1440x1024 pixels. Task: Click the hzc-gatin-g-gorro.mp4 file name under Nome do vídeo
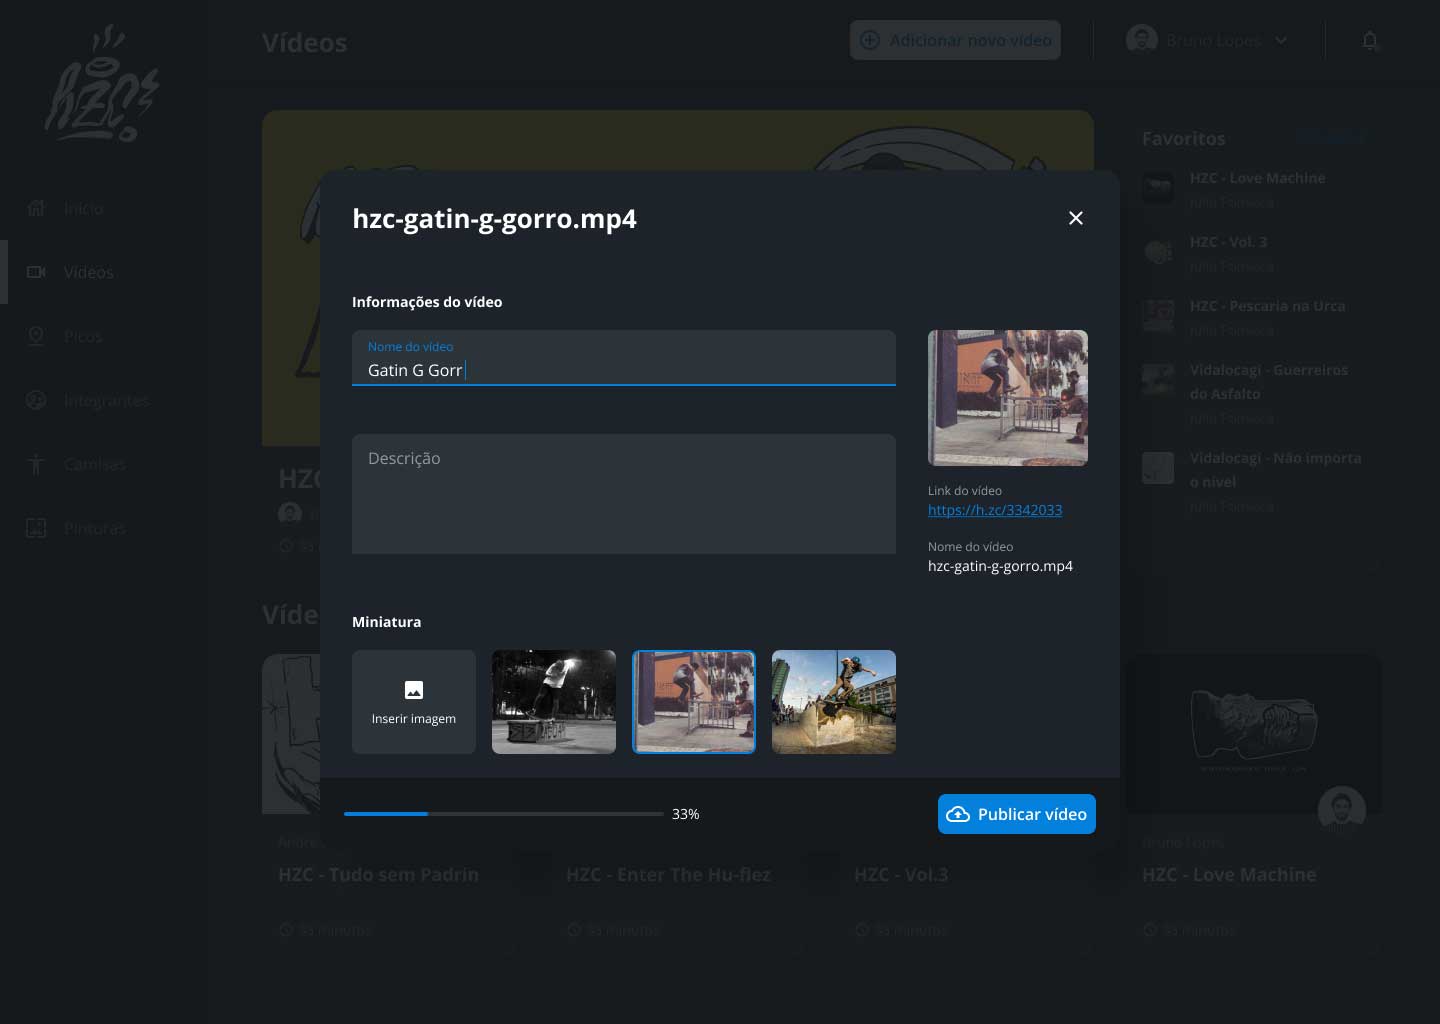click(1000, 566)
